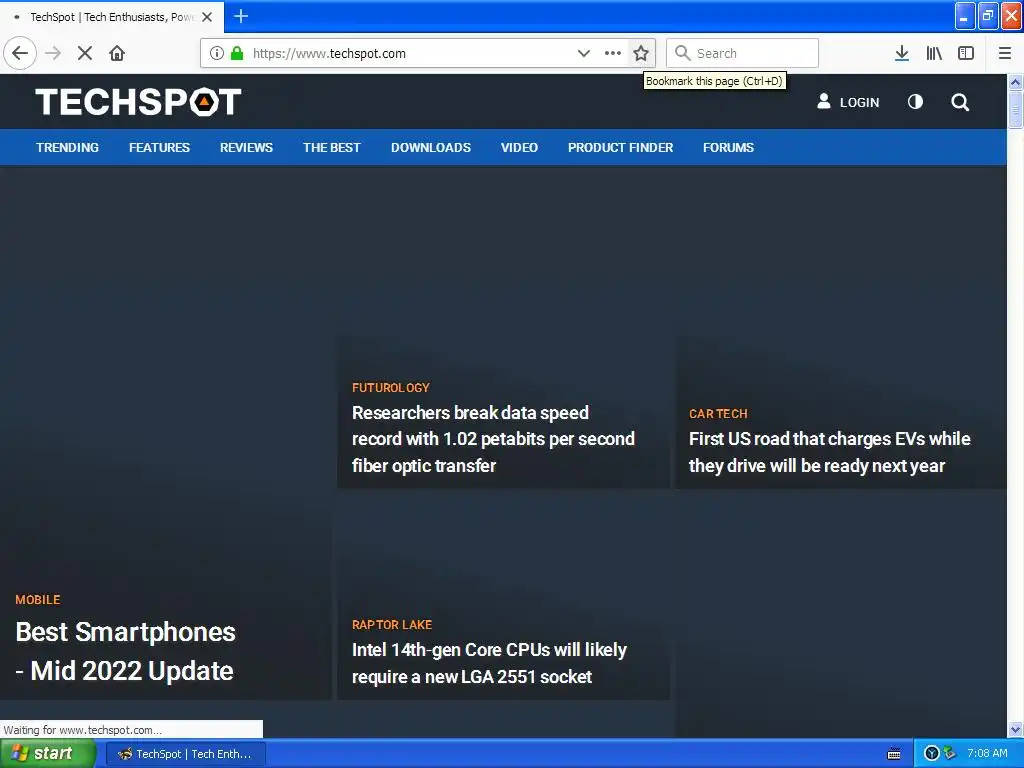Click the scrollbar down arrow
The image size is (1024, 768).
[1016, 729]
